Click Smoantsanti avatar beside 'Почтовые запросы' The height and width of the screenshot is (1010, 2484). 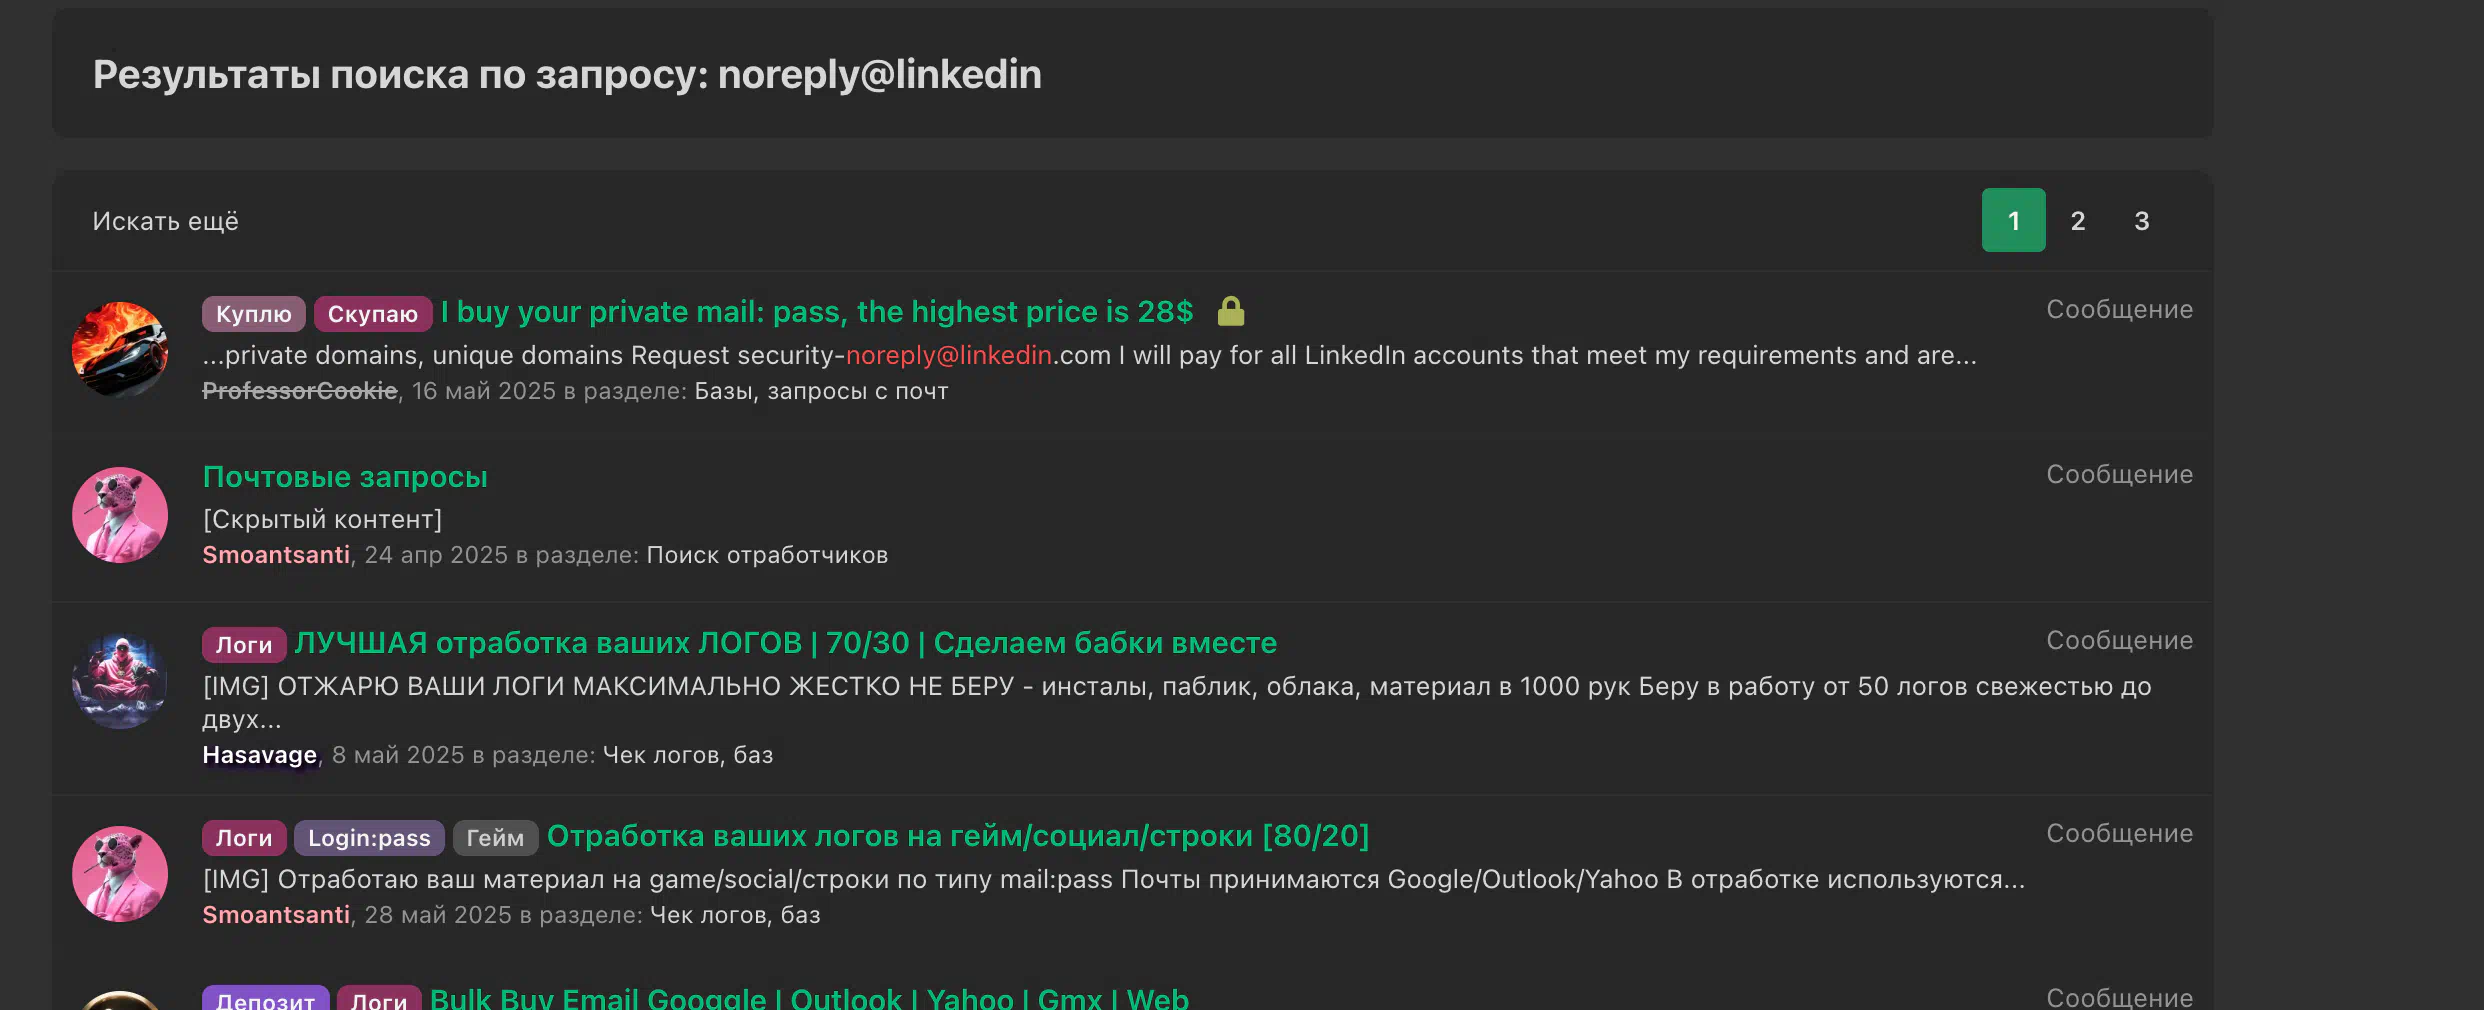pos(120,515)
